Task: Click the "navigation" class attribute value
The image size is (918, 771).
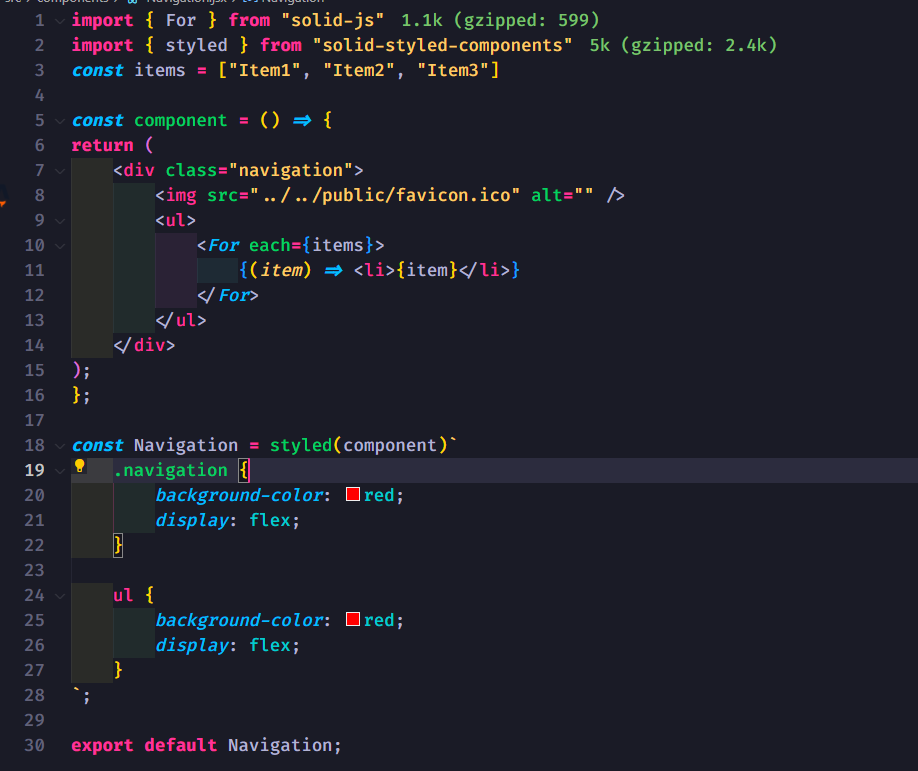Action: click(290, 170)
